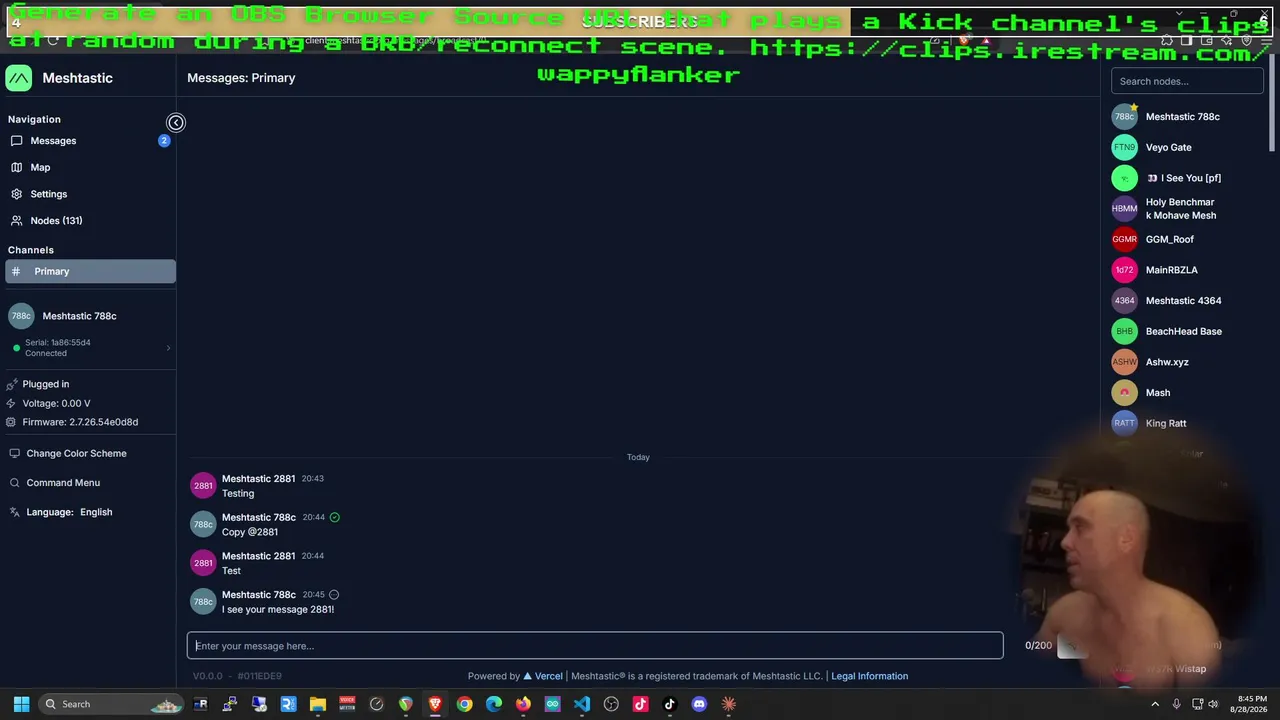Select the BeachHead Base node
This screenshot has width=1280, height=720.
coord(1183,332)
